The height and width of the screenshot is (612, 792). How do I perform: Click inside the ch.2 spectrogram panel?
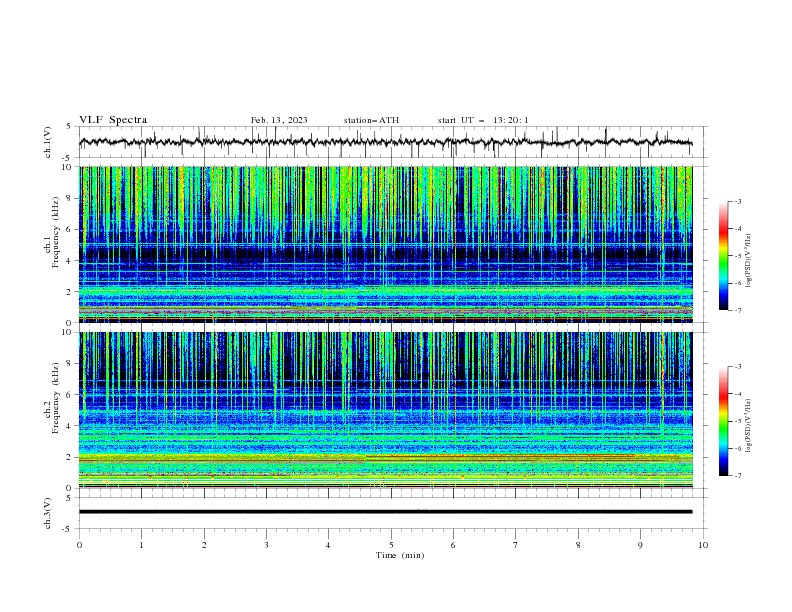click(385, 410)
